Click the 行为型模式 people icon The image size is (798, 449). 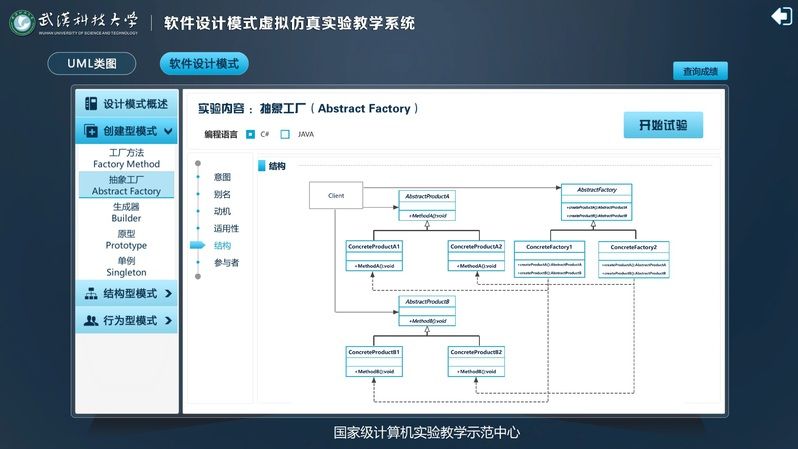pyautogui.click(x=91, y=321)
